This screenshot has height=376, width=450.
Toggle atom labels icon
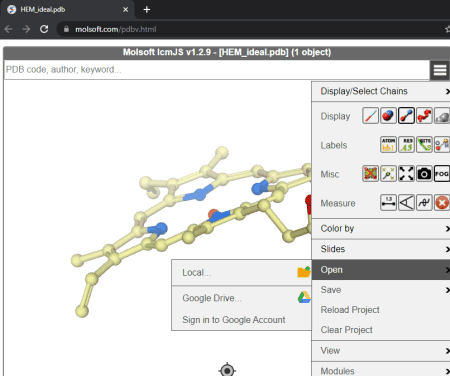pos(388,145)
